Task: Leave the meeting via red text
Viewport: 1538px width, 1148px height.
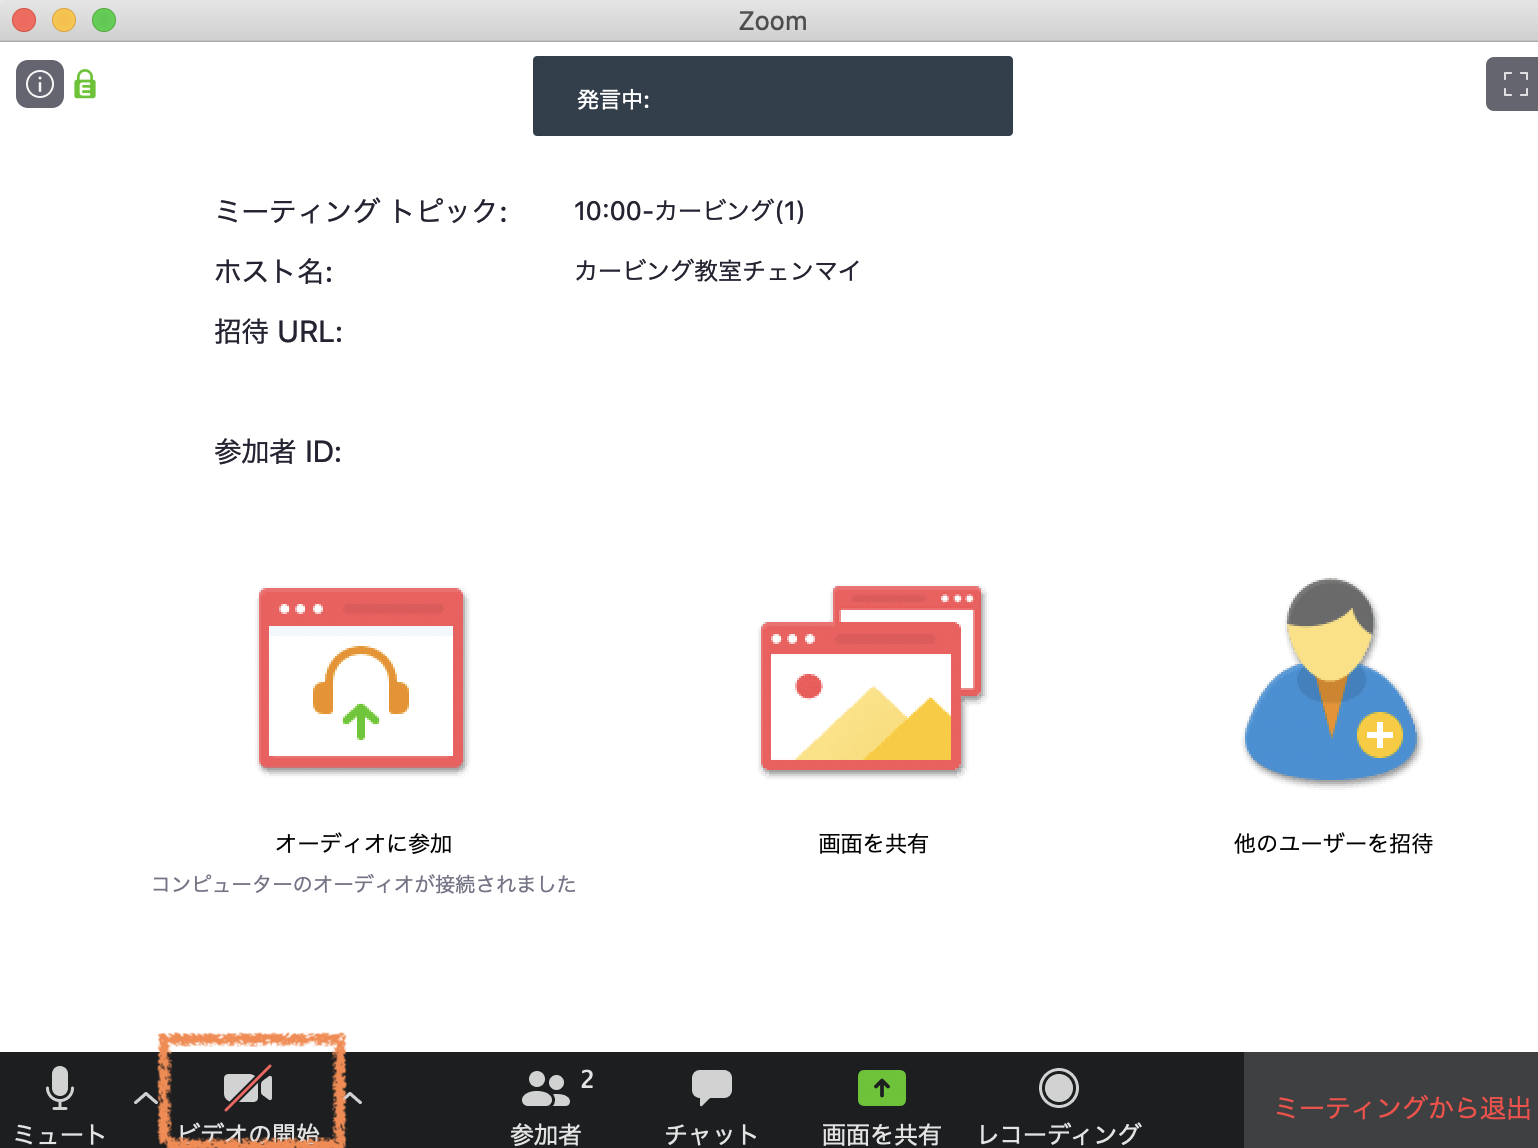Action: coord(1402,1108)
